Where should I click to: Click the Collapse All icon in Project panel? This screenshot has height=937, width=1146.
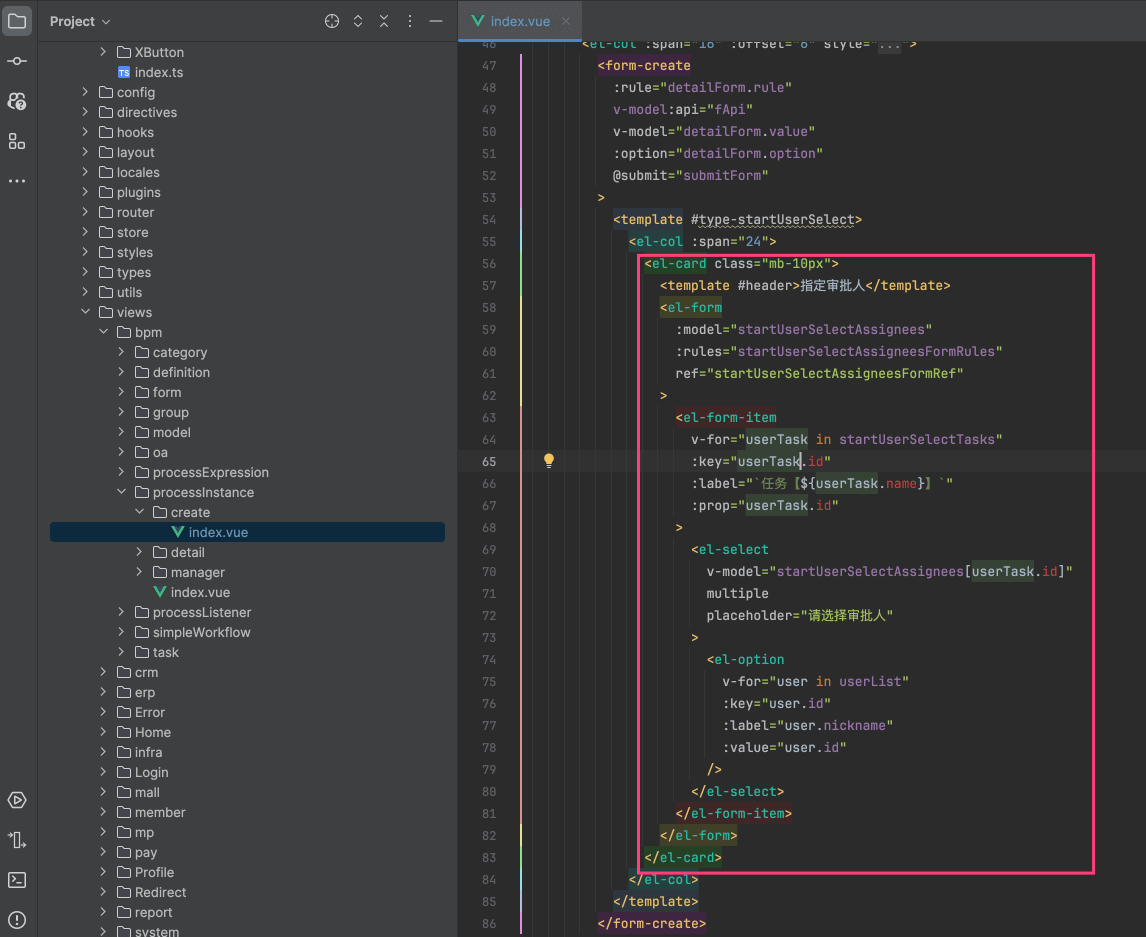[384, 21]
